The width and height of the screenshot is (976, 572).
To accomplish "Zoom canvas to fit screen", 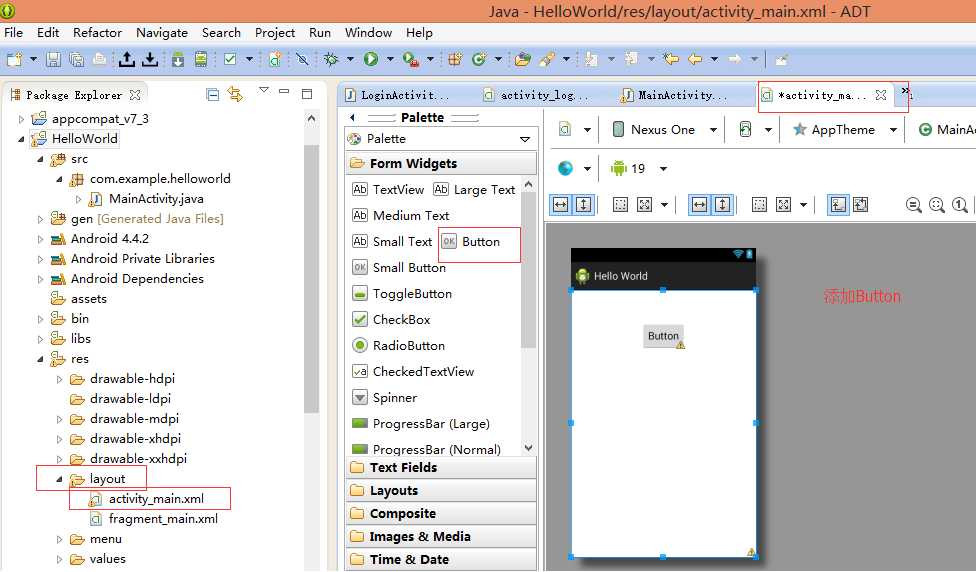I will [937, 204].
